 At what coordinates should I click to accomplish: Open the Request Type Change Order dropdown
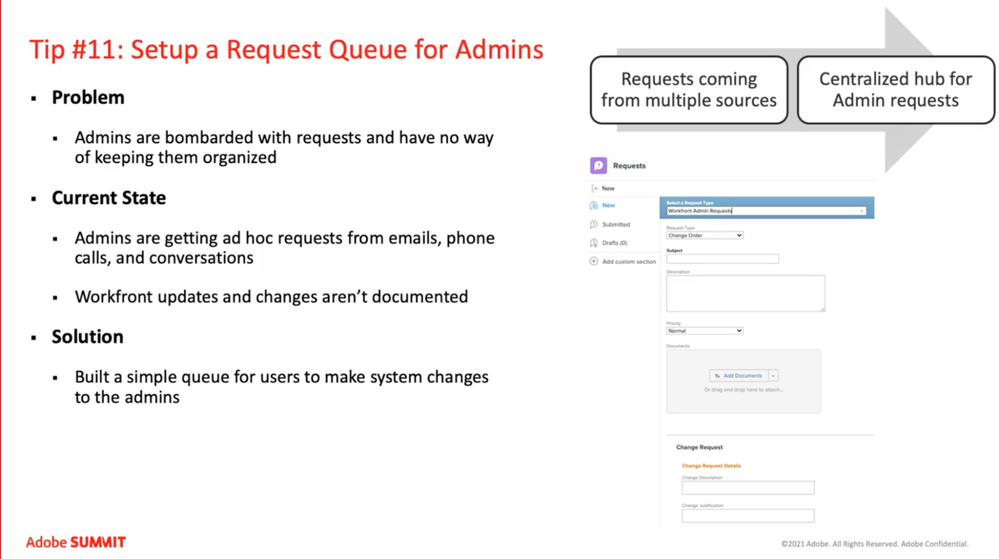pyautogui.click(x=705, y=236)
